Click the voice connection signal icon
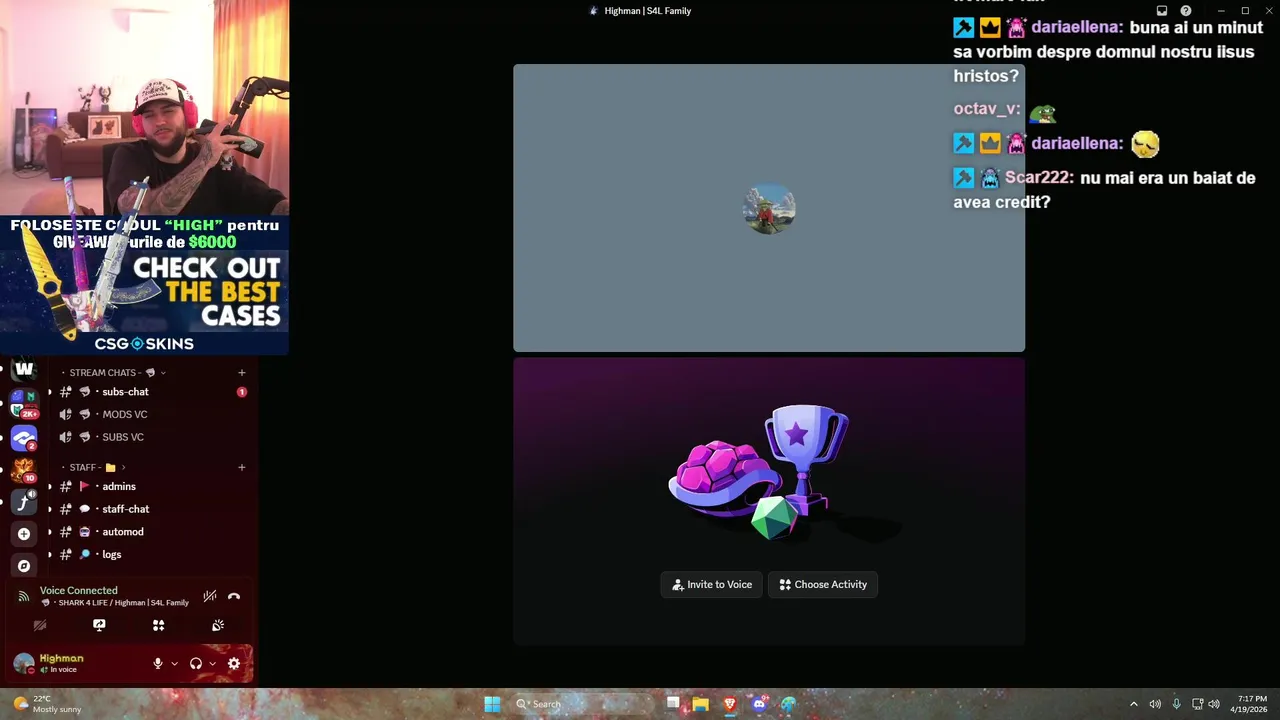Viewport: 1280px width, 720px height. coord(23,596)
